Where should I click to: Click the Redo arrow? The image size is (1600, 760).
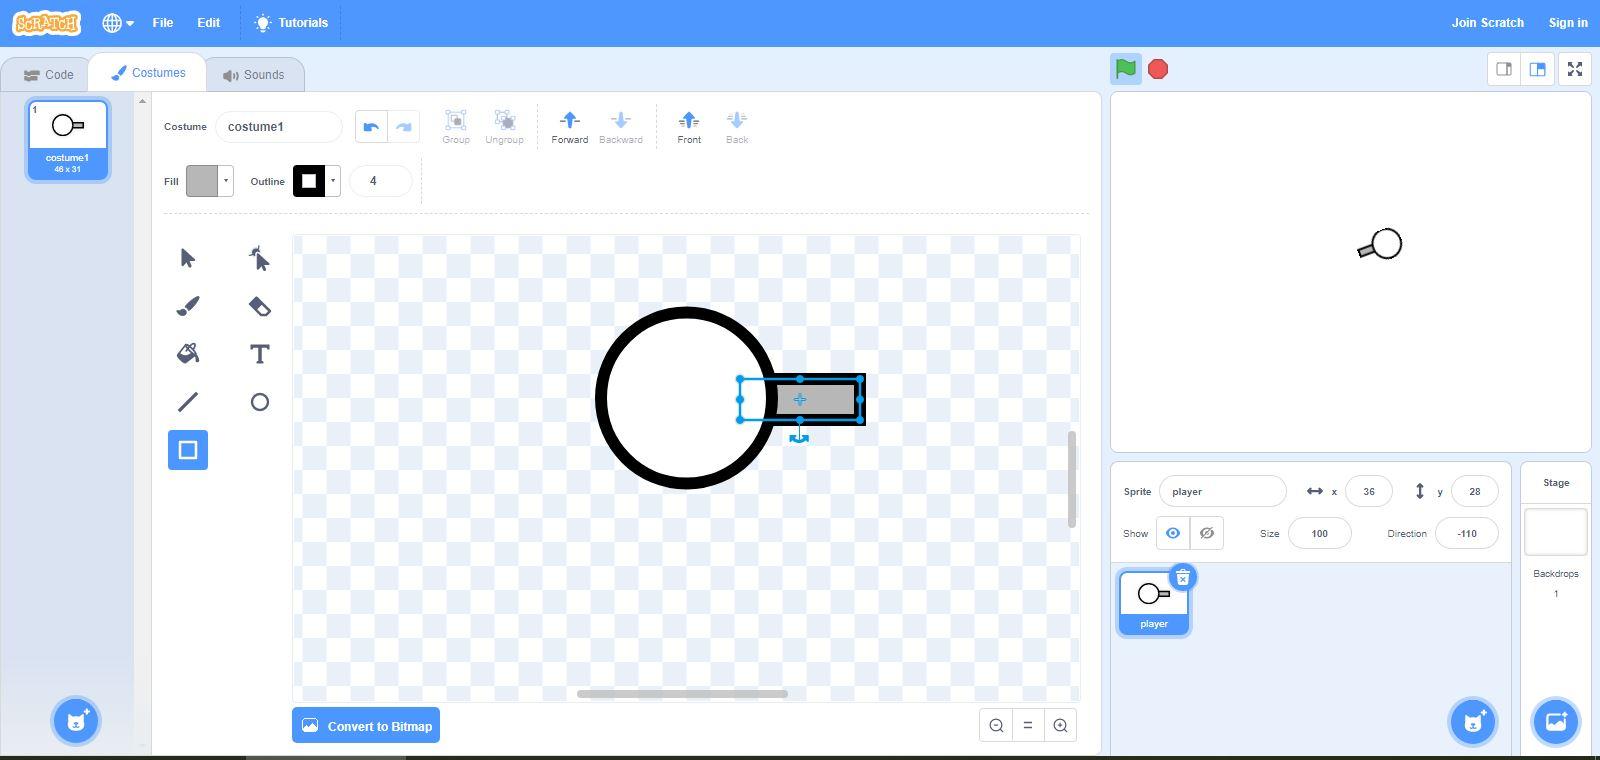pos(403,127)
